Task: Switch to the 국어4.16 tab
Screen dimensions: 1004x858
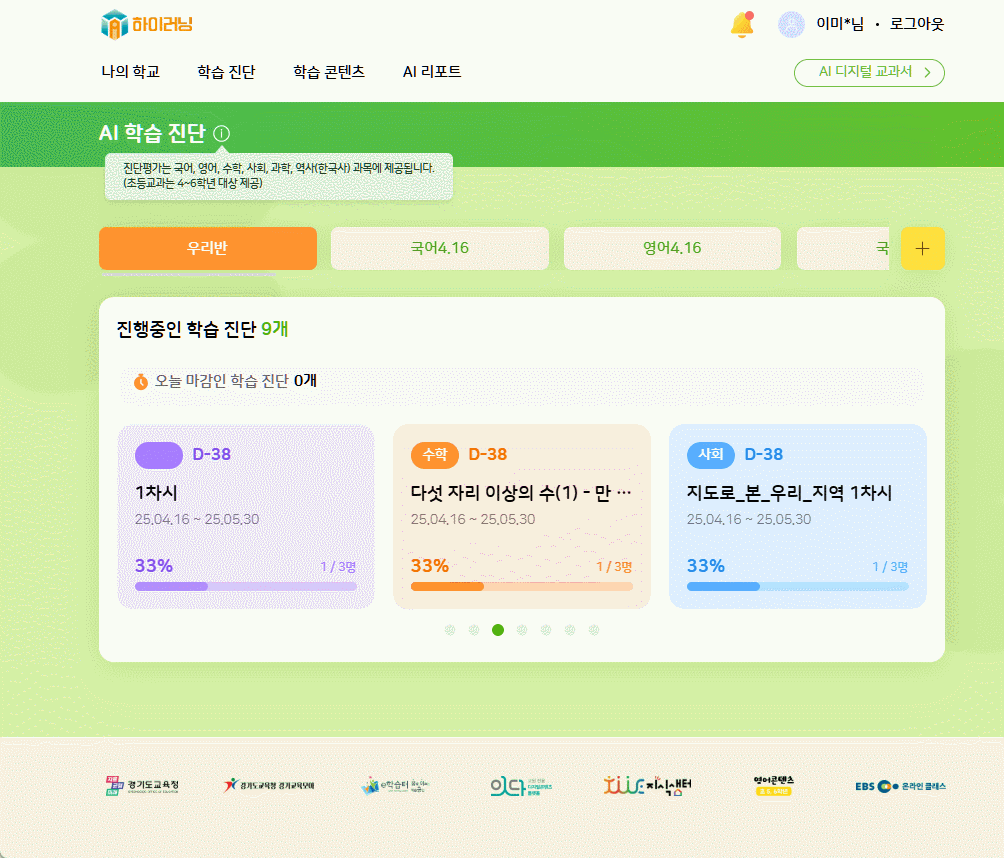Action: coord(439,248)
